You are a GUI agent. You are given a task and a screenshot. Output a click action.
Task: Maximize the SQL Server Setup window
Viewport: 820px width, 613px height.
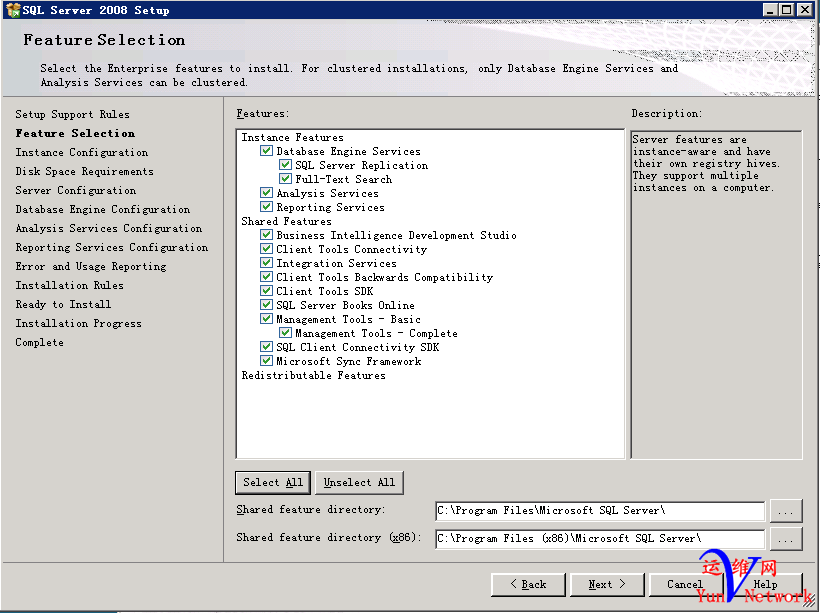coord(787,10)
